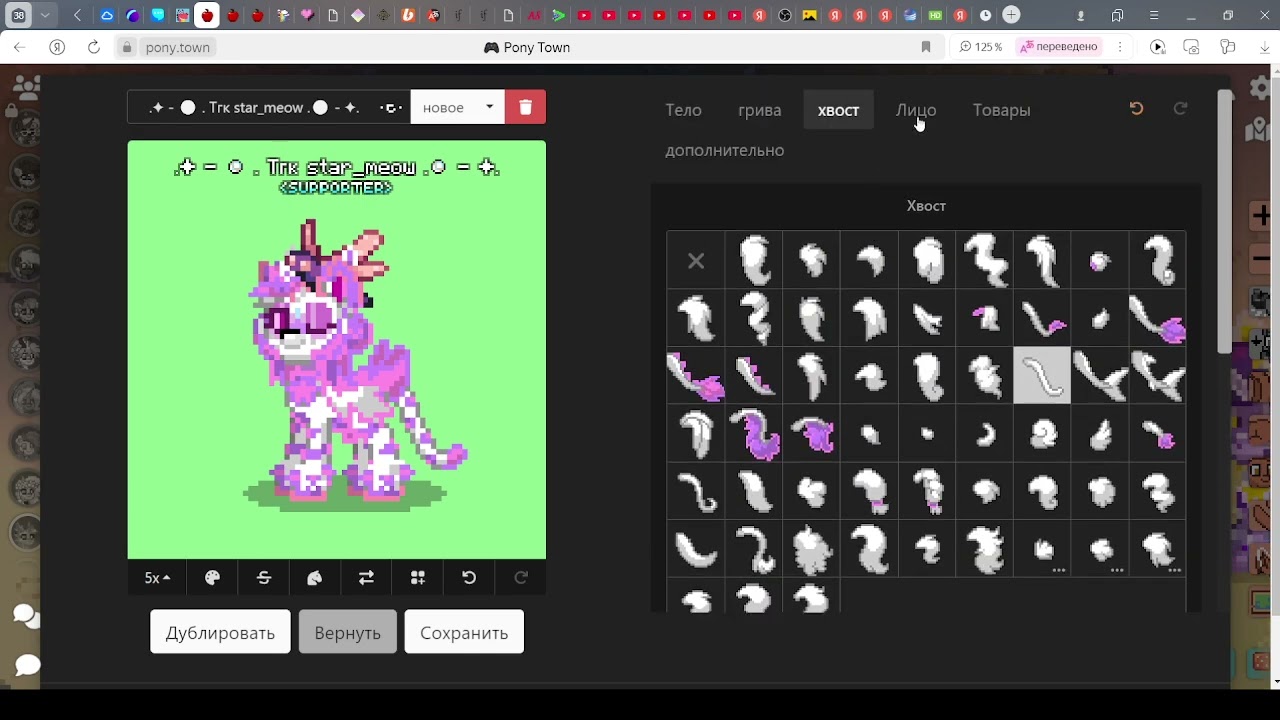
Task: Select the no-tail X option
Action: pyautogui.click(x=696, y=261)
